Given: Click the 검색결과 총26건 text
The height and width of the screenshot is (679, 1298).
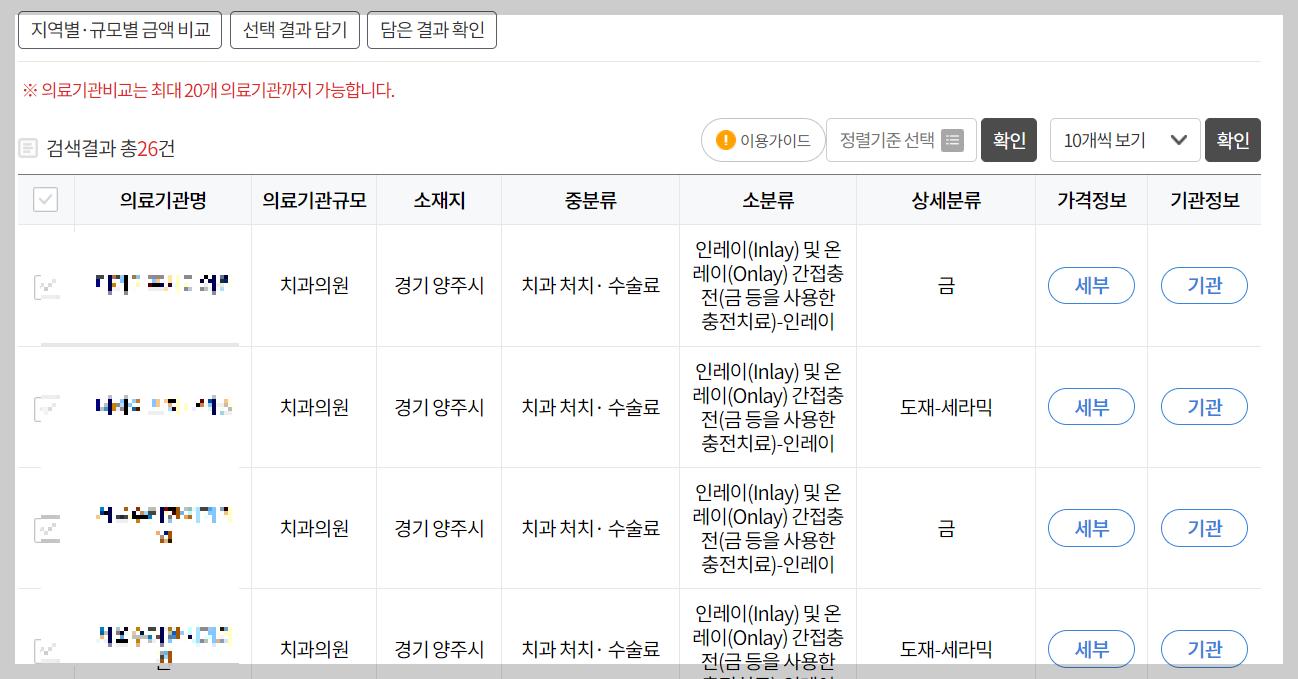Looking at the screenshot, I should pyautogui.click(x=110, y=149).
